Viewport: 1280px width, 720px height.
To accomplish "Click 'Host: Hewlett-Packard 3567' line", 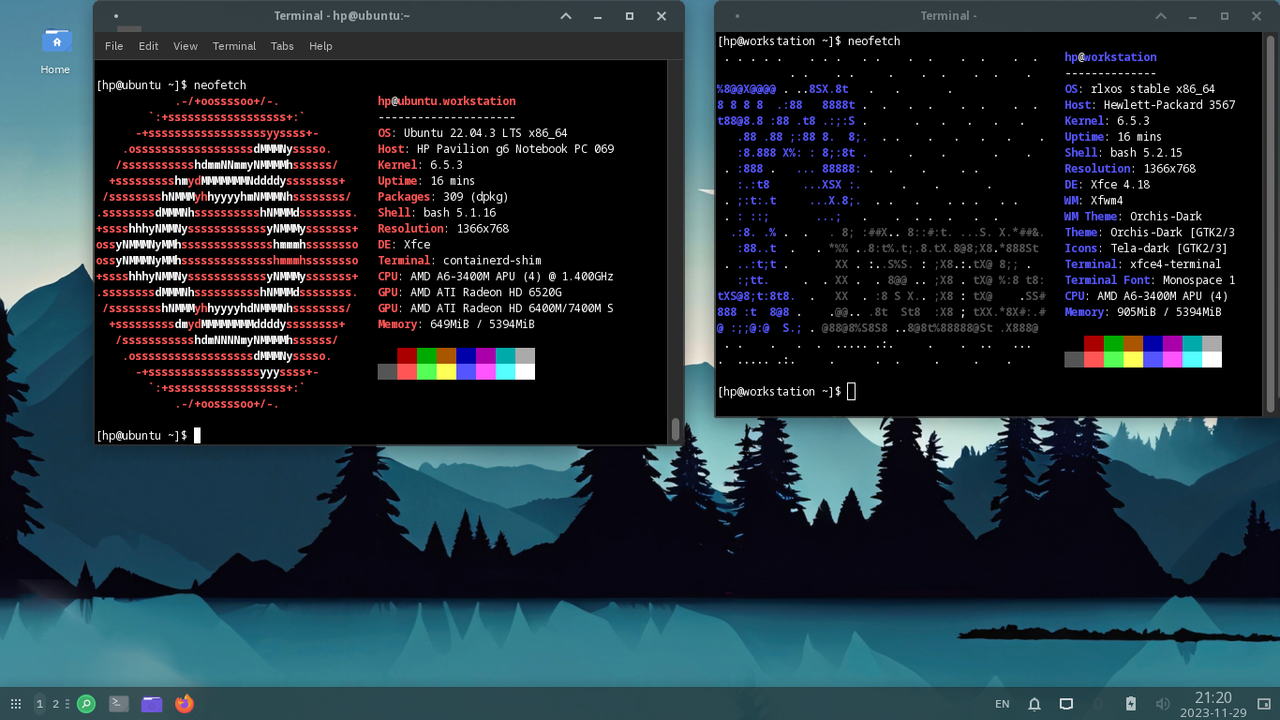I will pyautogui.click(x=1150, y=105).
